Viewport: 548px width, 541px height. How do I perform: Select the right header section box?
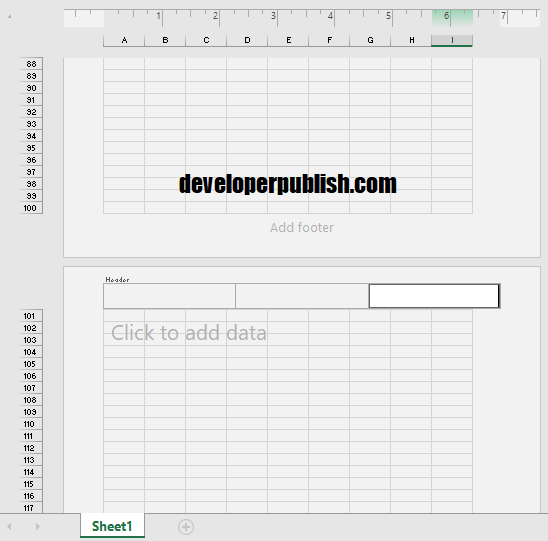coord(434,296)
